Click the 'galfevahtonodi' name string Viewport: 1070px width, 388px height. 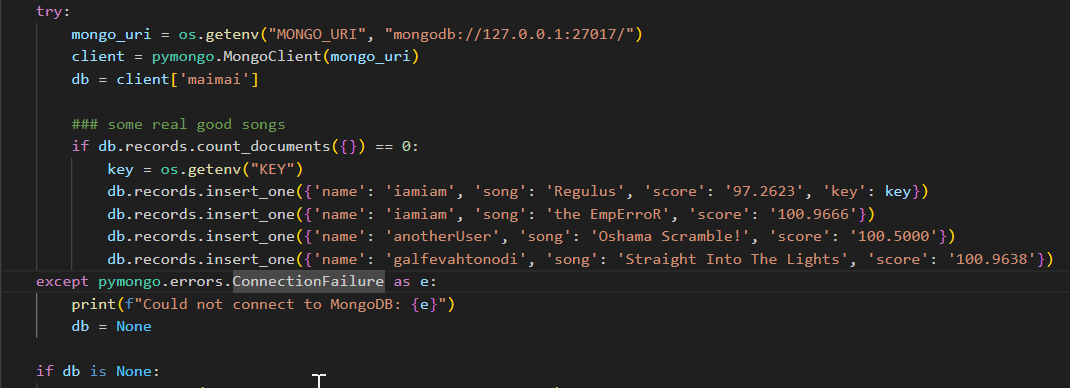coord(453,259)
